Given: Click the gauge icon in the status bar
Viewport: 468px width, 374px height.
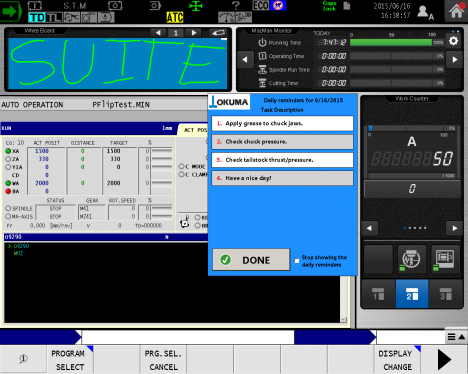Looking at the screenshot, I should (x=227, y=17).
